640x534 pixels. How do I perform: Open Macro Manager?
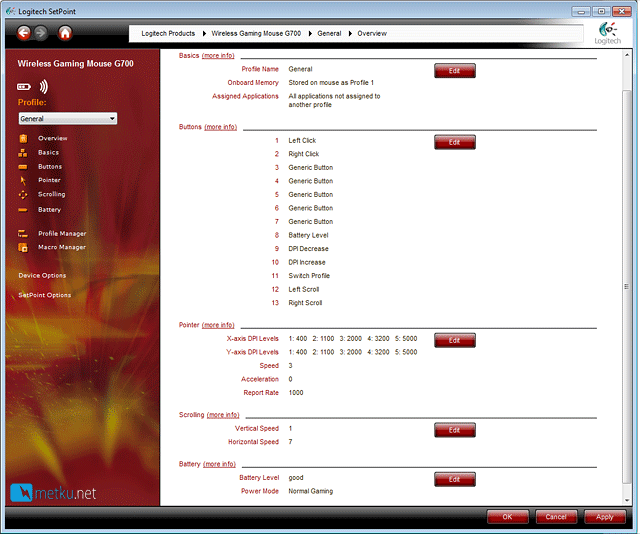tap(62, 247)
